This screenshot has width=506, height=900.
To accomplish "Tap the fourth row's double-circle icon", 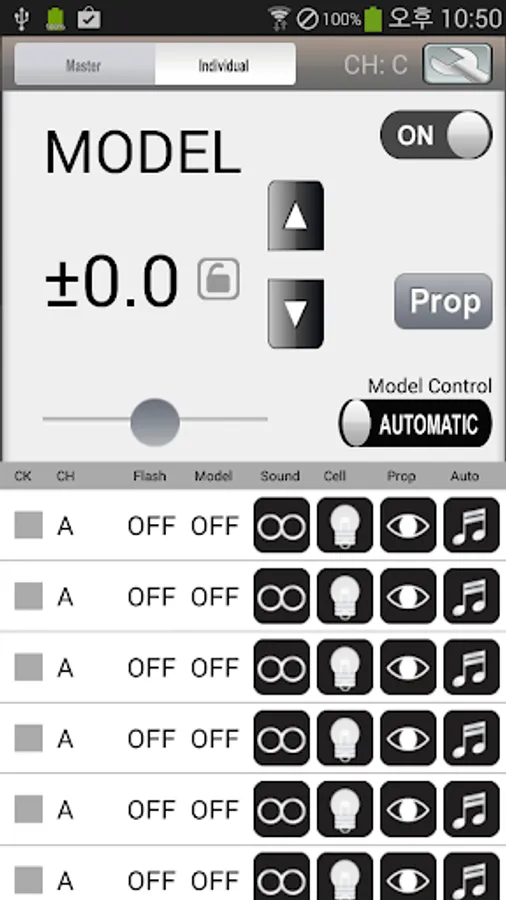I will [x=282, y=738].
